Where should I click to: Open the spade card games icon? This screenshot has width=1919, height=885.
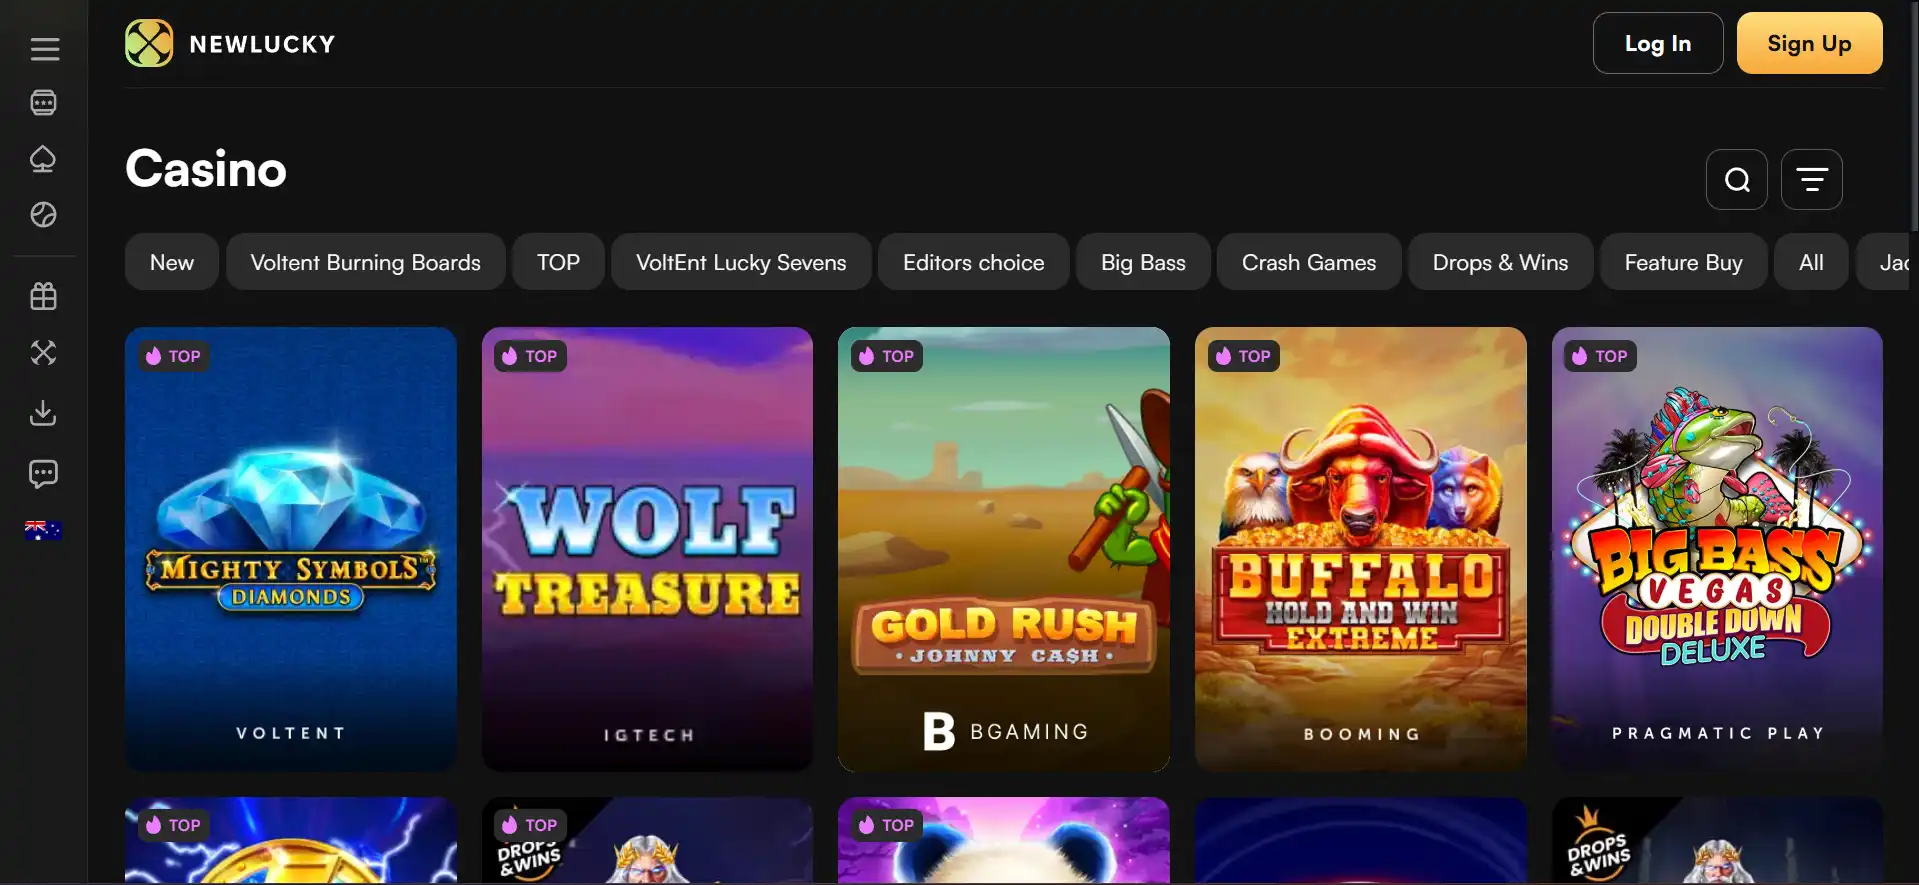coord(43,159)
